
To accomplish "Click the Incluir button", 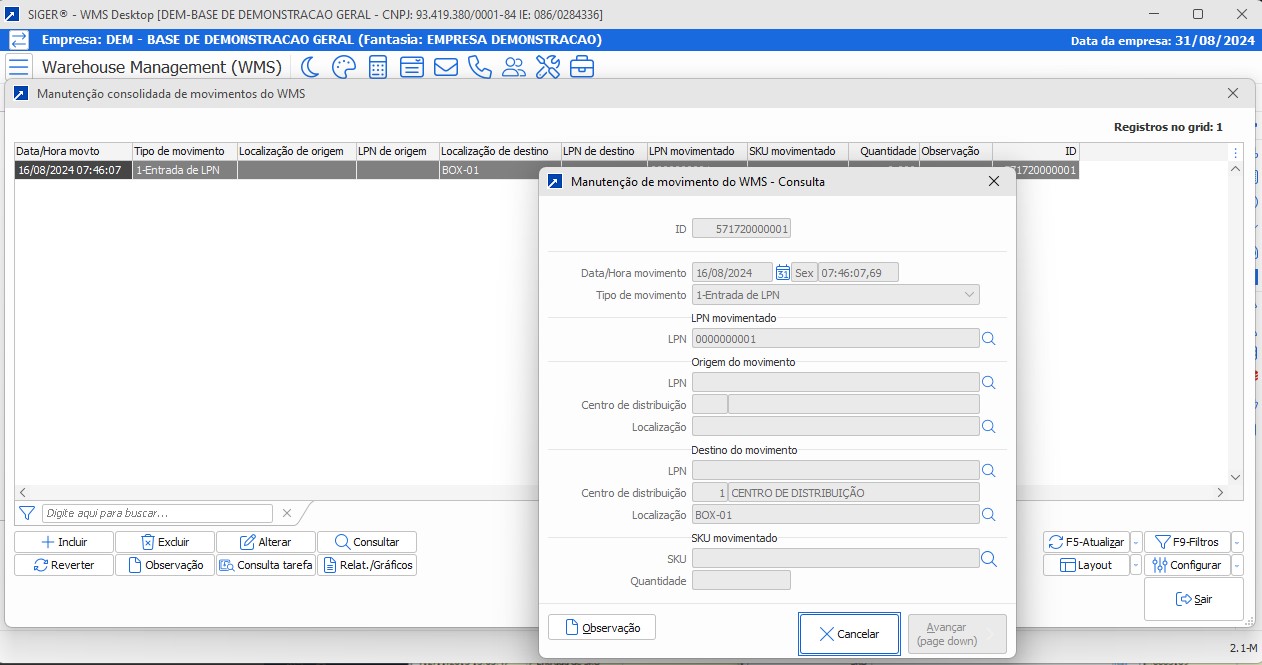I will pyautogui.click(x=64, y=542).
